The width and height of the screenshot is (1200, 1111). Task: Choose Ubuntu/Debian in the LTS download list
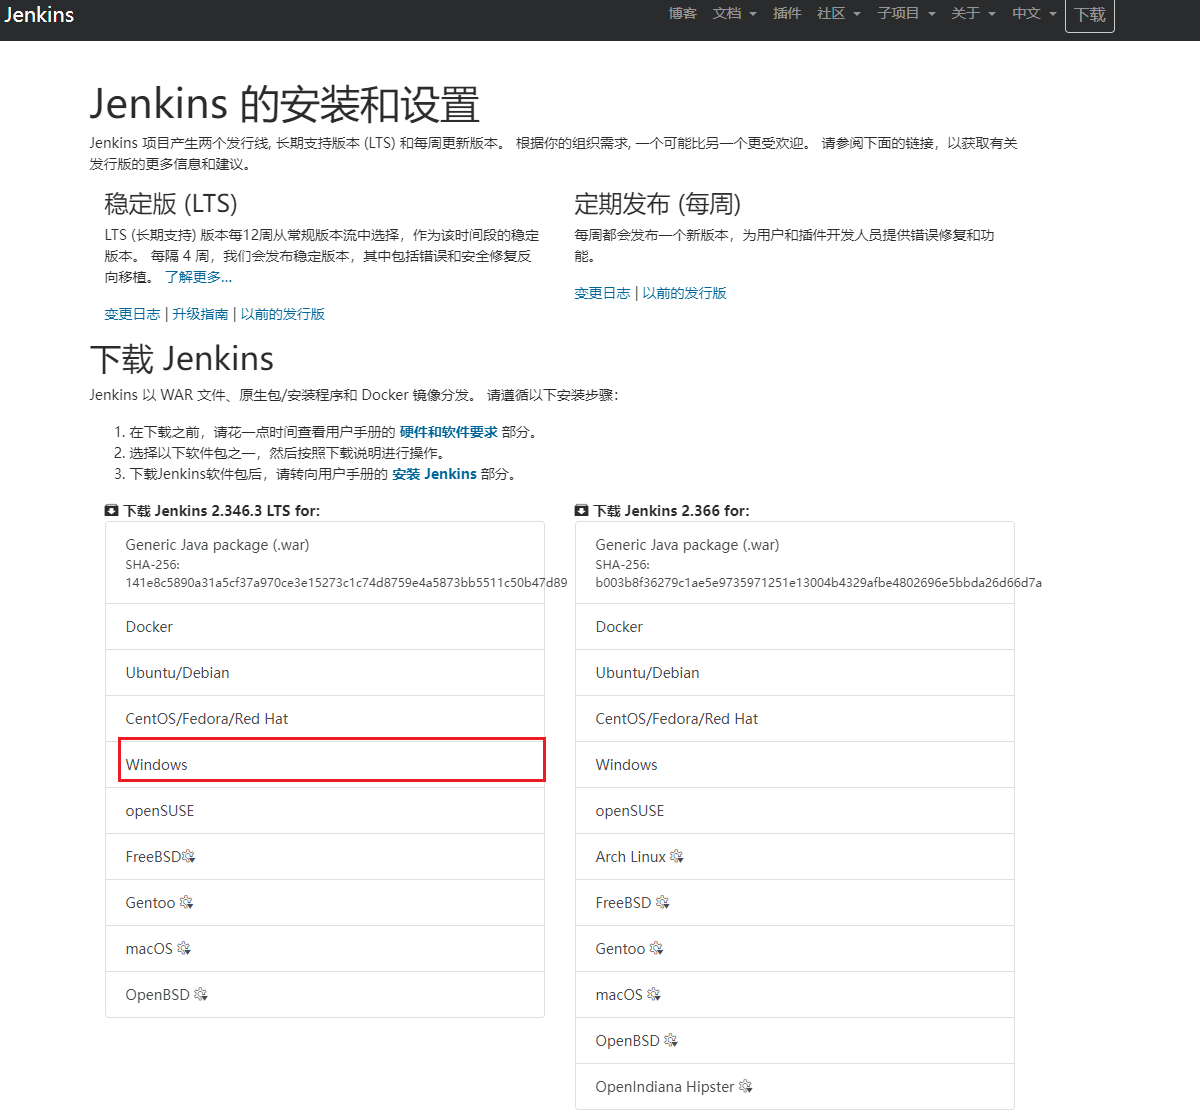point(325,673)
